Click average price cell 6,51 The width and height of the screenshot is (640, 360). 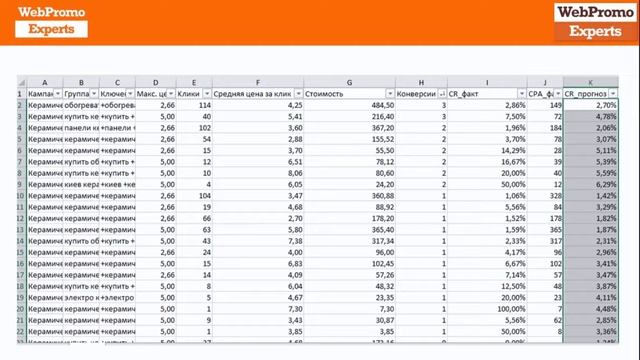point(258,162)
